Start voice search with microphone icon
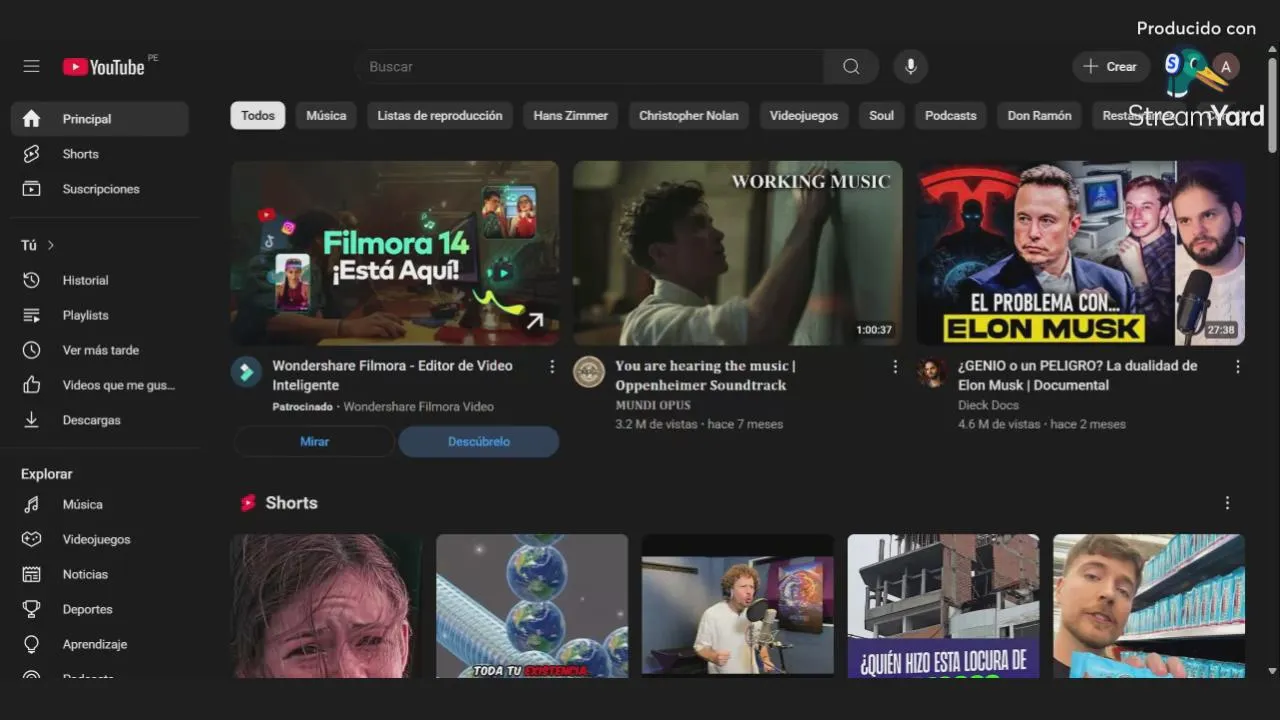 pos(910,67)
